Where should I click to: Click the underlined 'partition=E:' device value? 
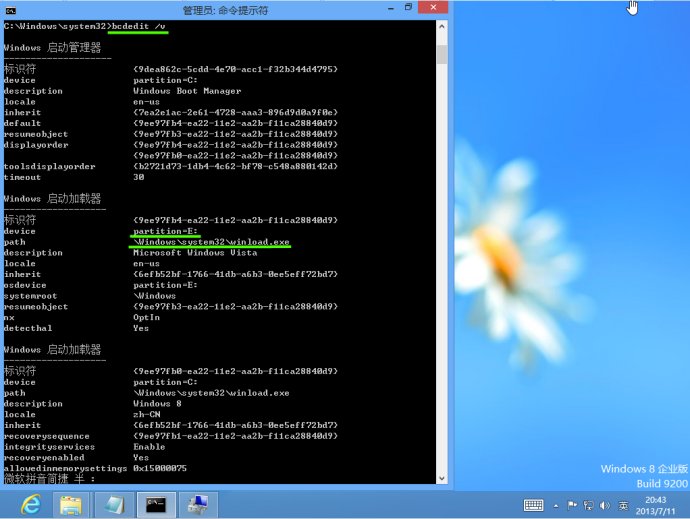pyautogui.click(x=165, y=231)
